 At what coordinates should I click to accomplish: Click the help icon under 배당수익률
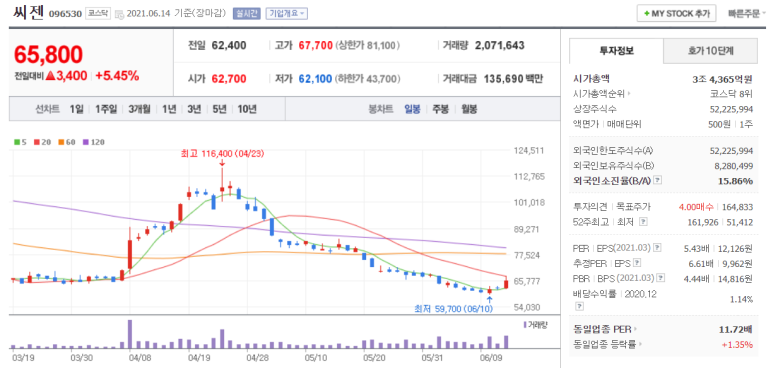(x=579, y=306)
